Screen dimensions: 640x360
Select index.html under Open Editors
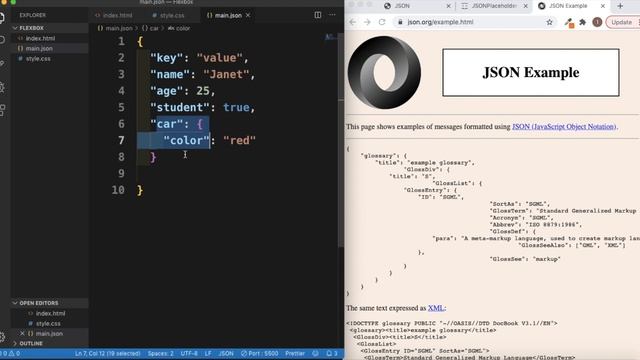(x=50, y=313)
